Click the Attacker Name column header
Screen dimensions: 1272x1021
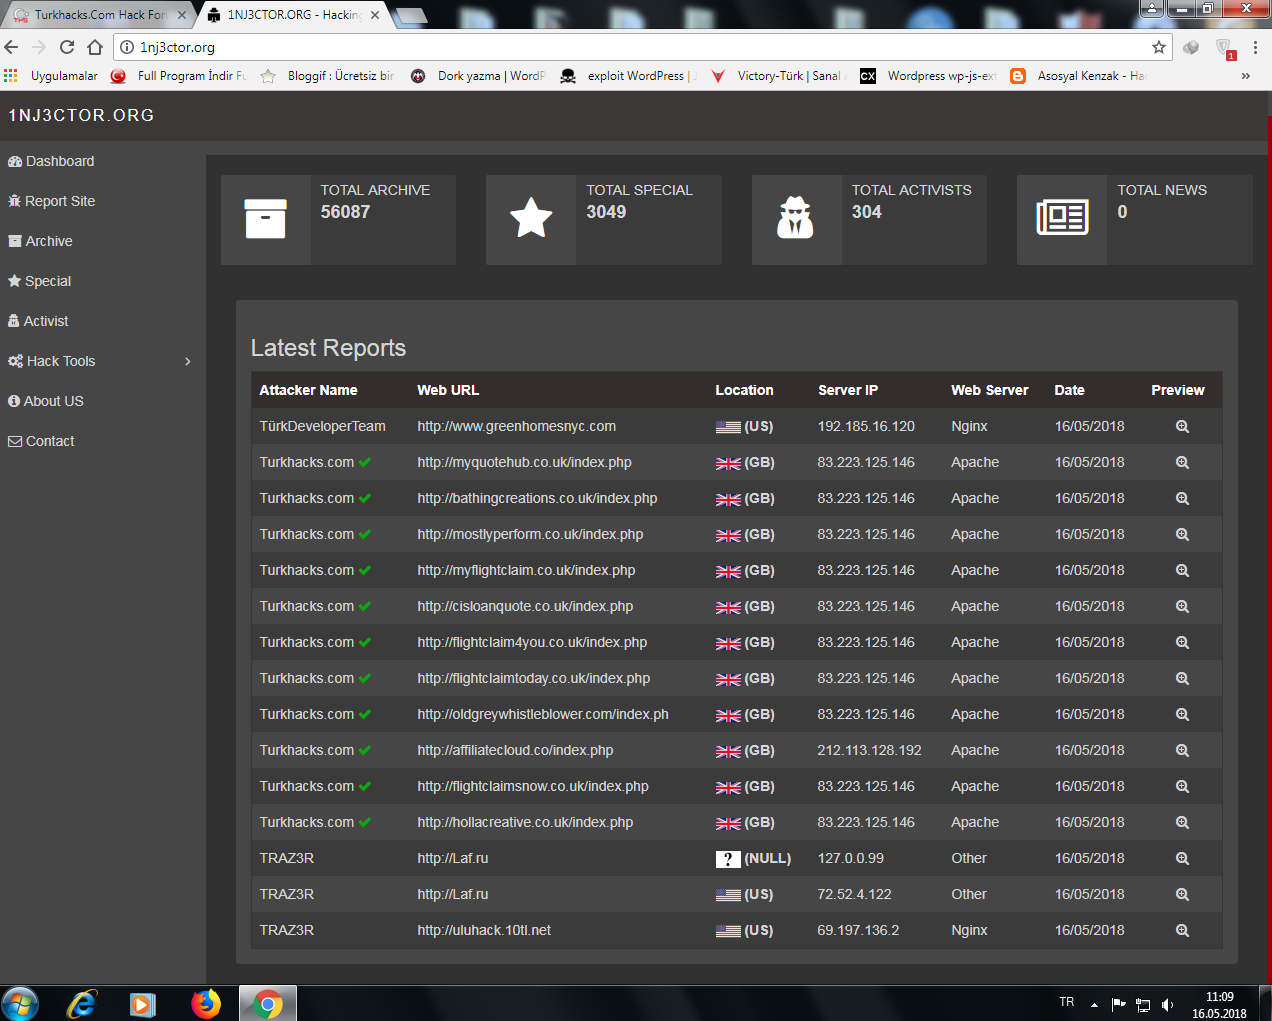(x=308, y=390)
